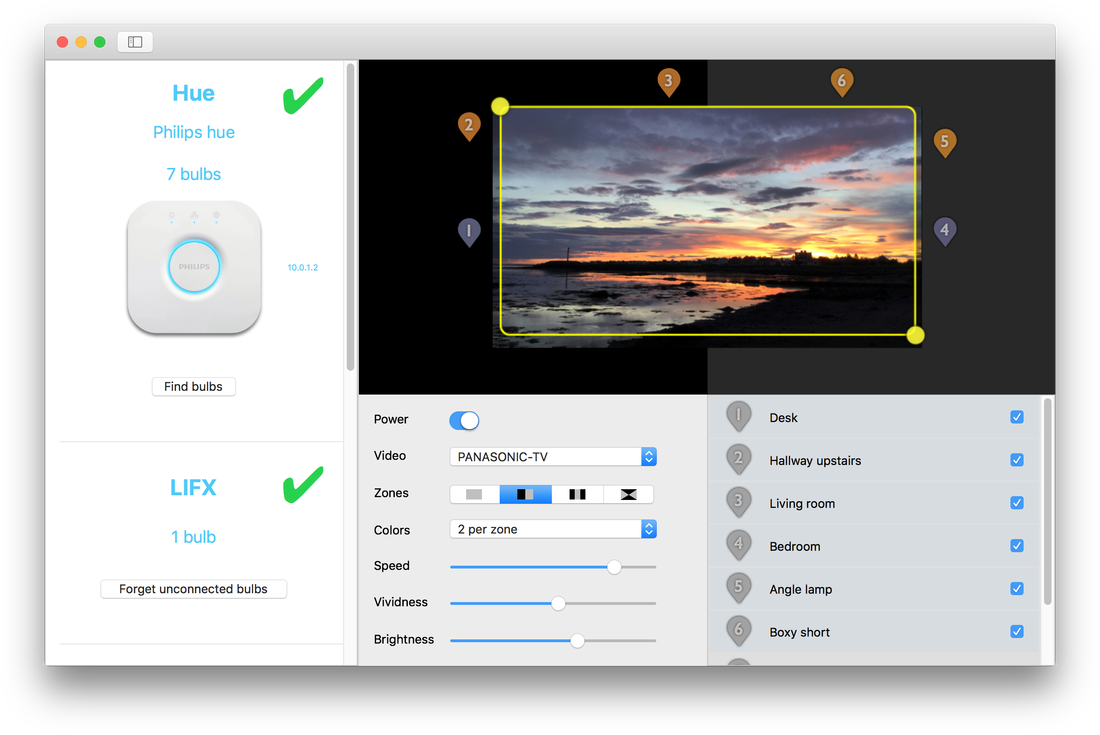
Task: Select the Desk row name
Action: 783,418
